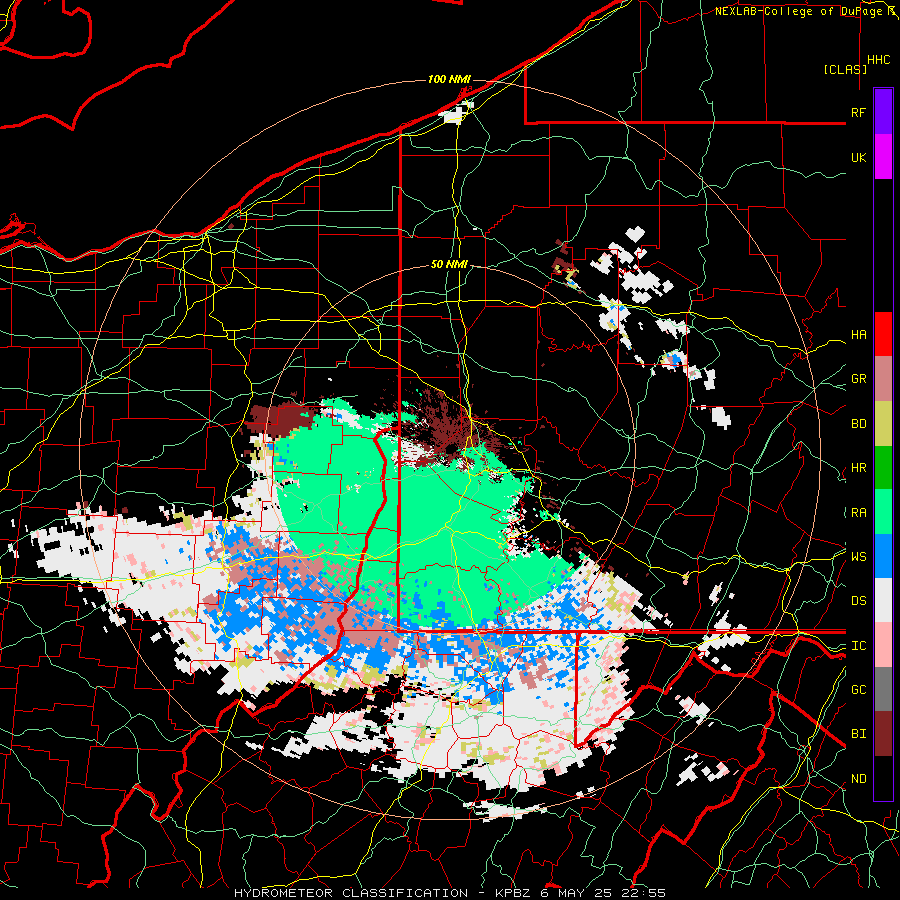Image resolution: width=900 pixels, height=900 pixels.
Task: Click the ND legend label
Action: point(858,779)
